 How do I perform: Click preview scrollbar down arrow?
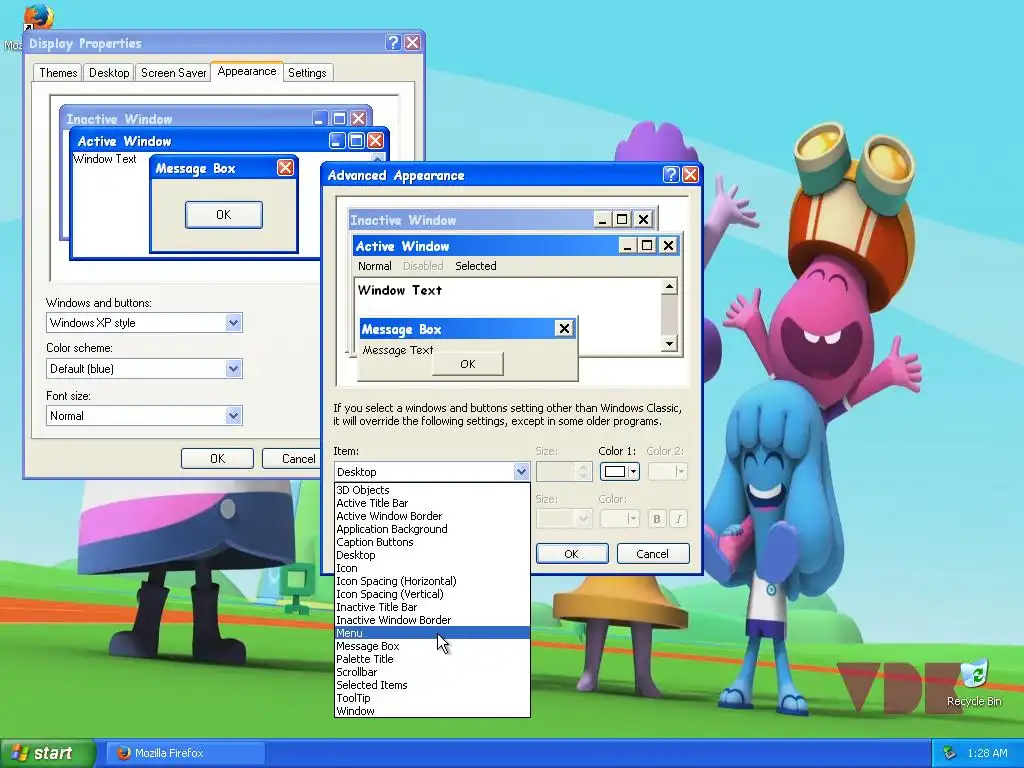click(x=669, y=344)
